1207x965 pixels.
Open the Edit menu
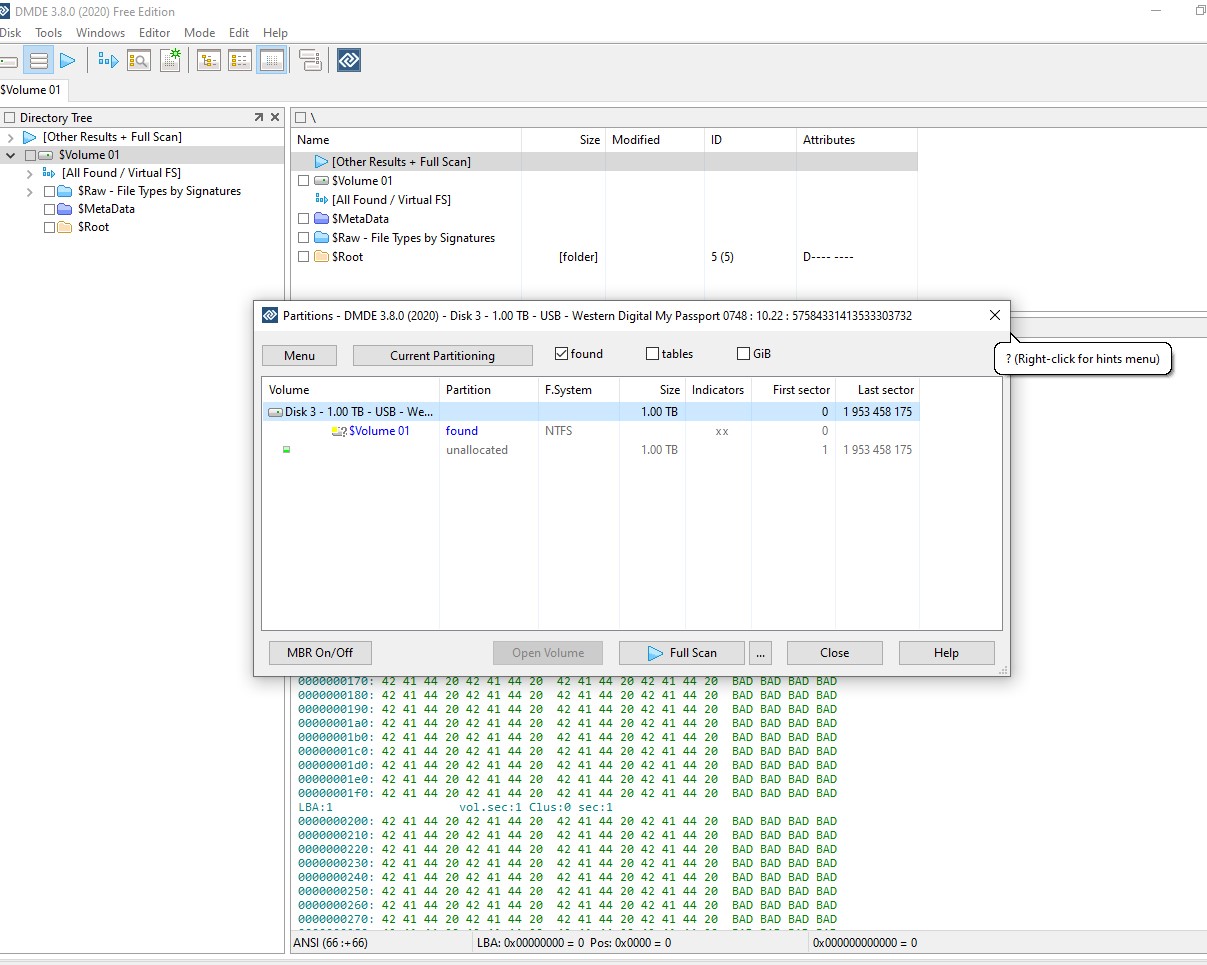[x=238, y=33]
